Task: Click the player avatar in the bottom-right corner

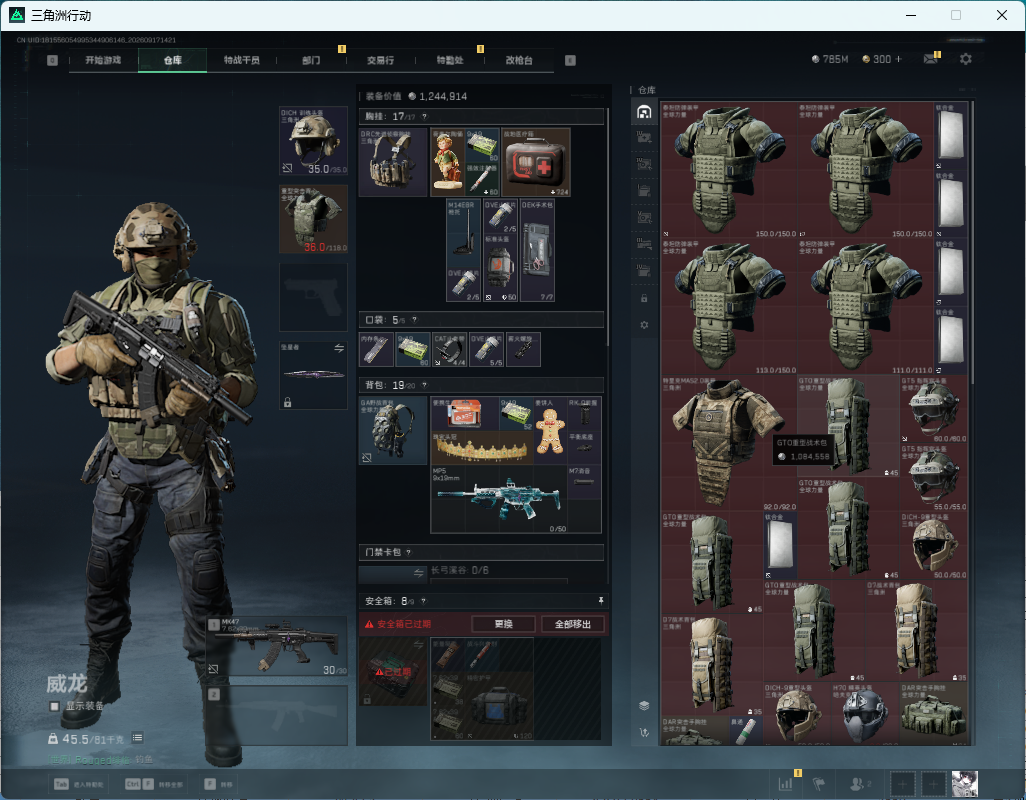Action: 964,784
